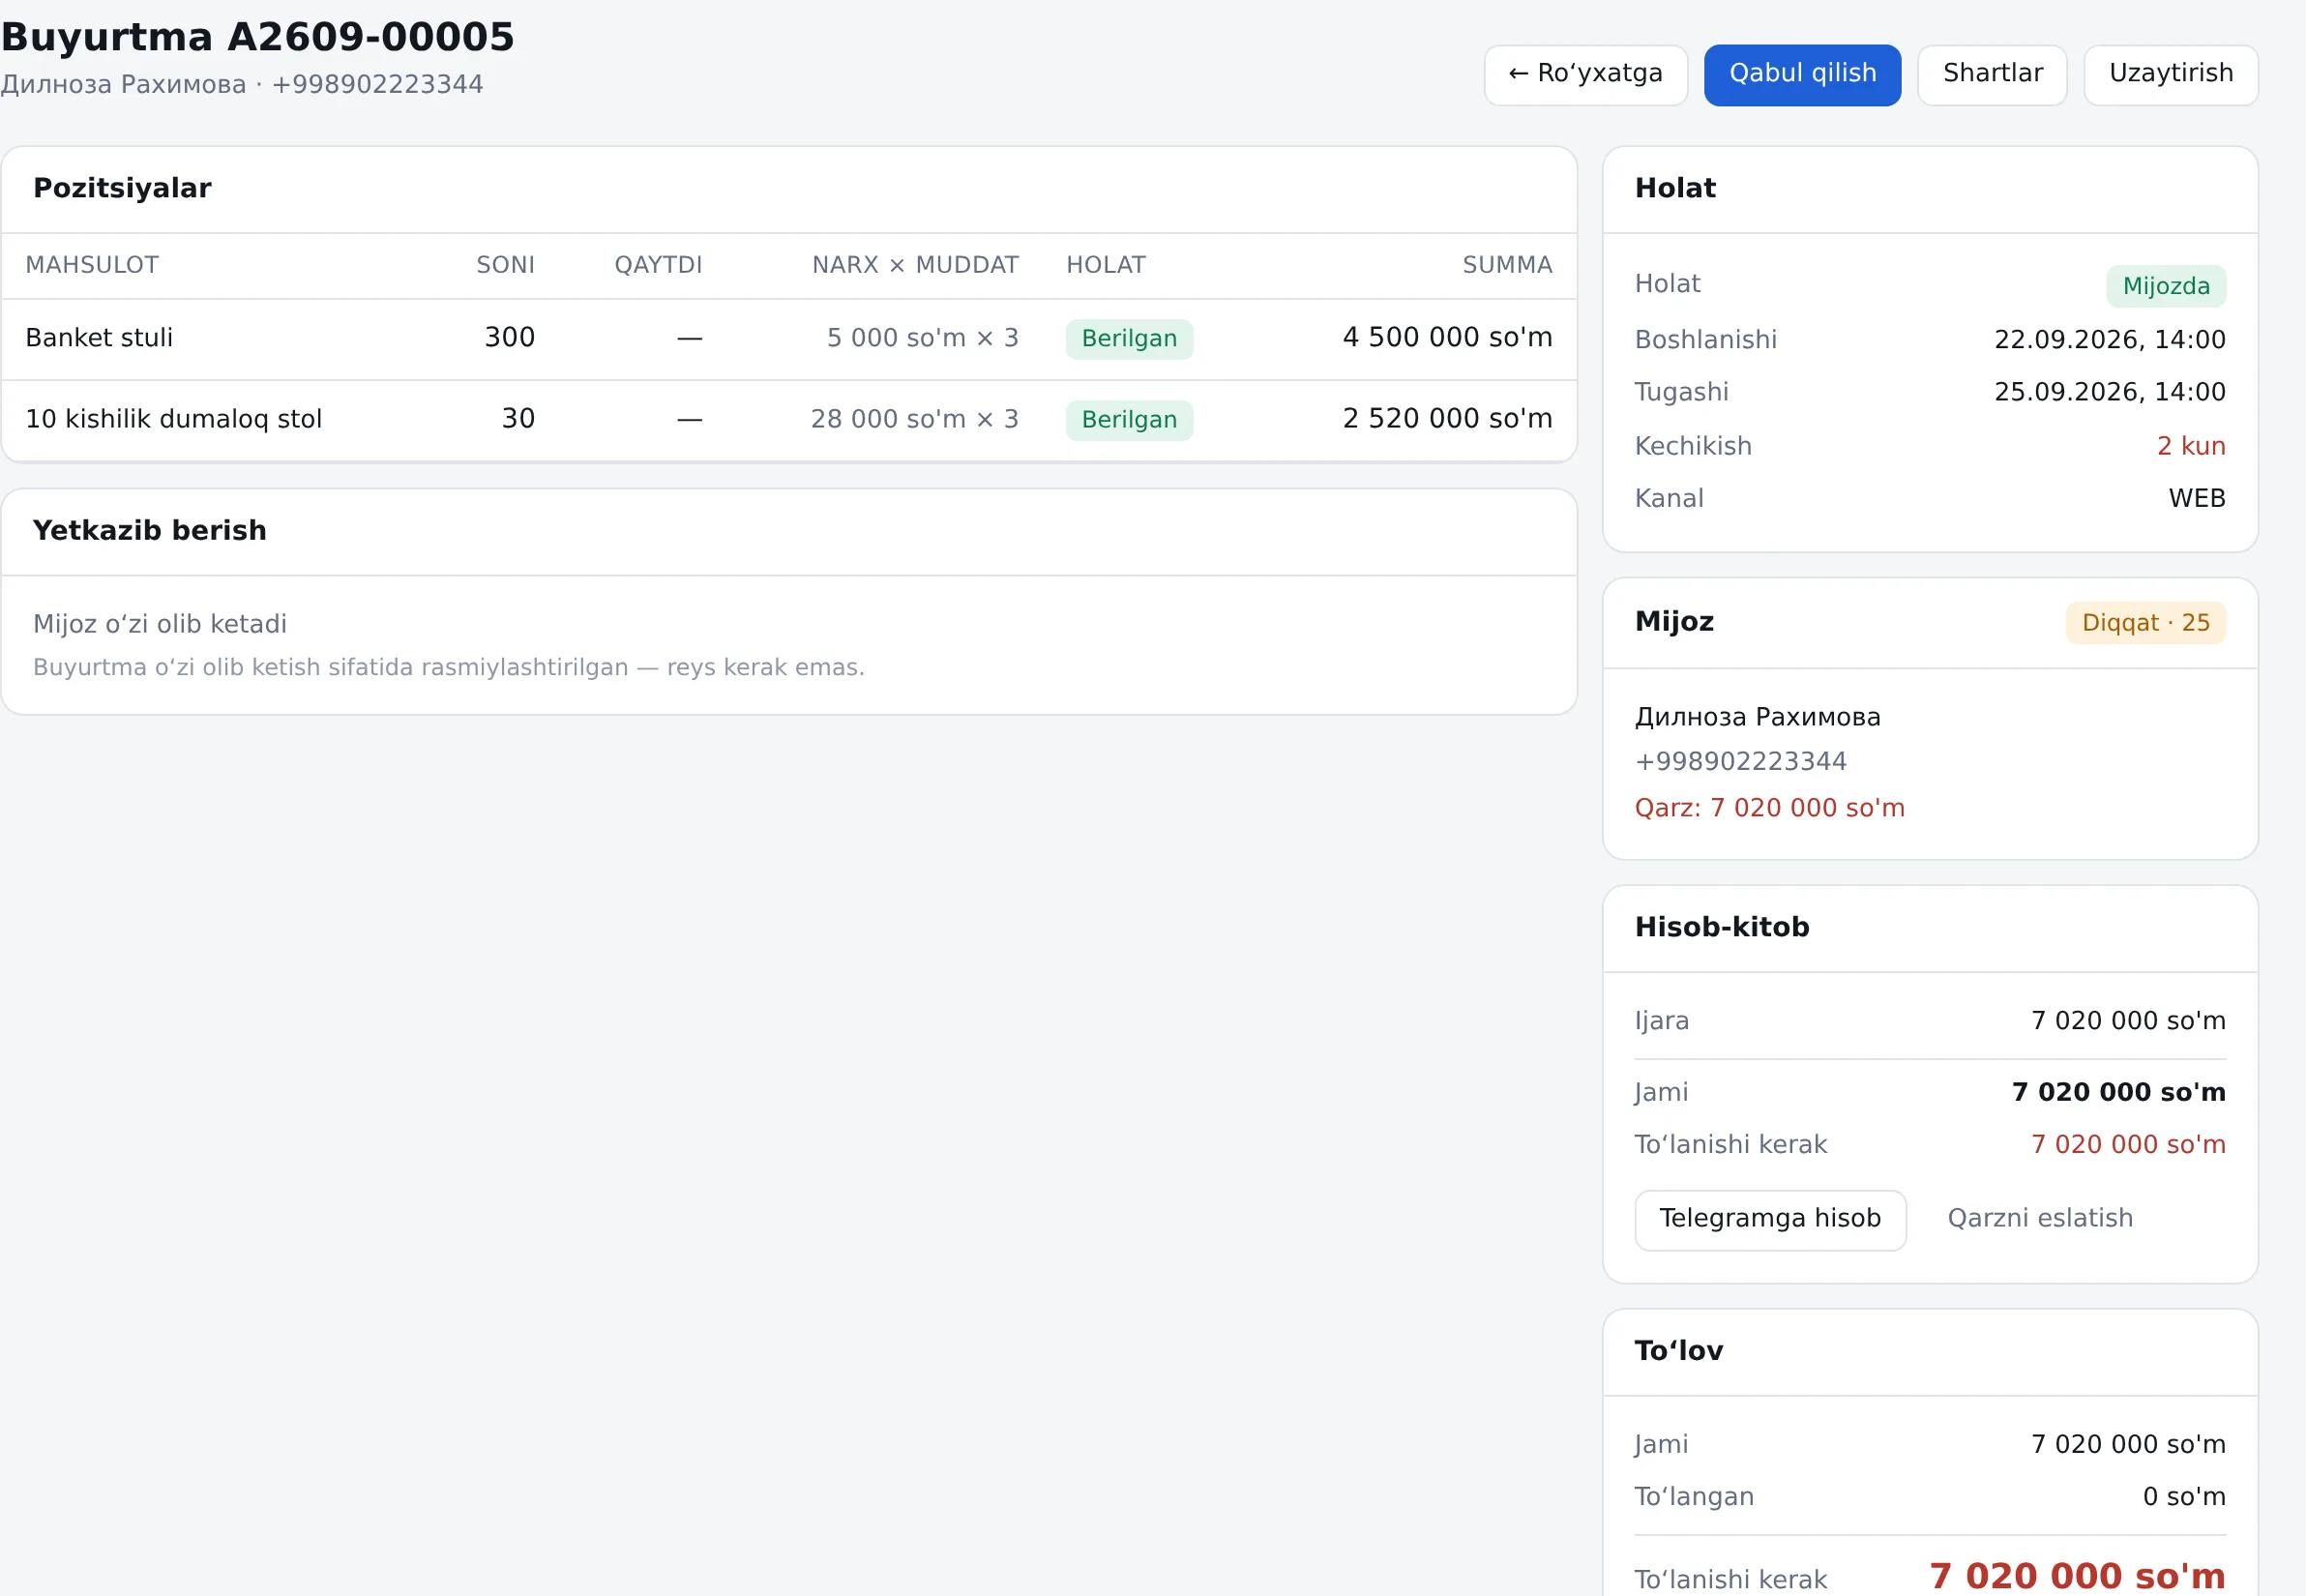Image resolution: width=2306 pixels, height=1596 pixels.
Task: Click the Qarzni eslatish link
Action: tap(2040, 1218)
